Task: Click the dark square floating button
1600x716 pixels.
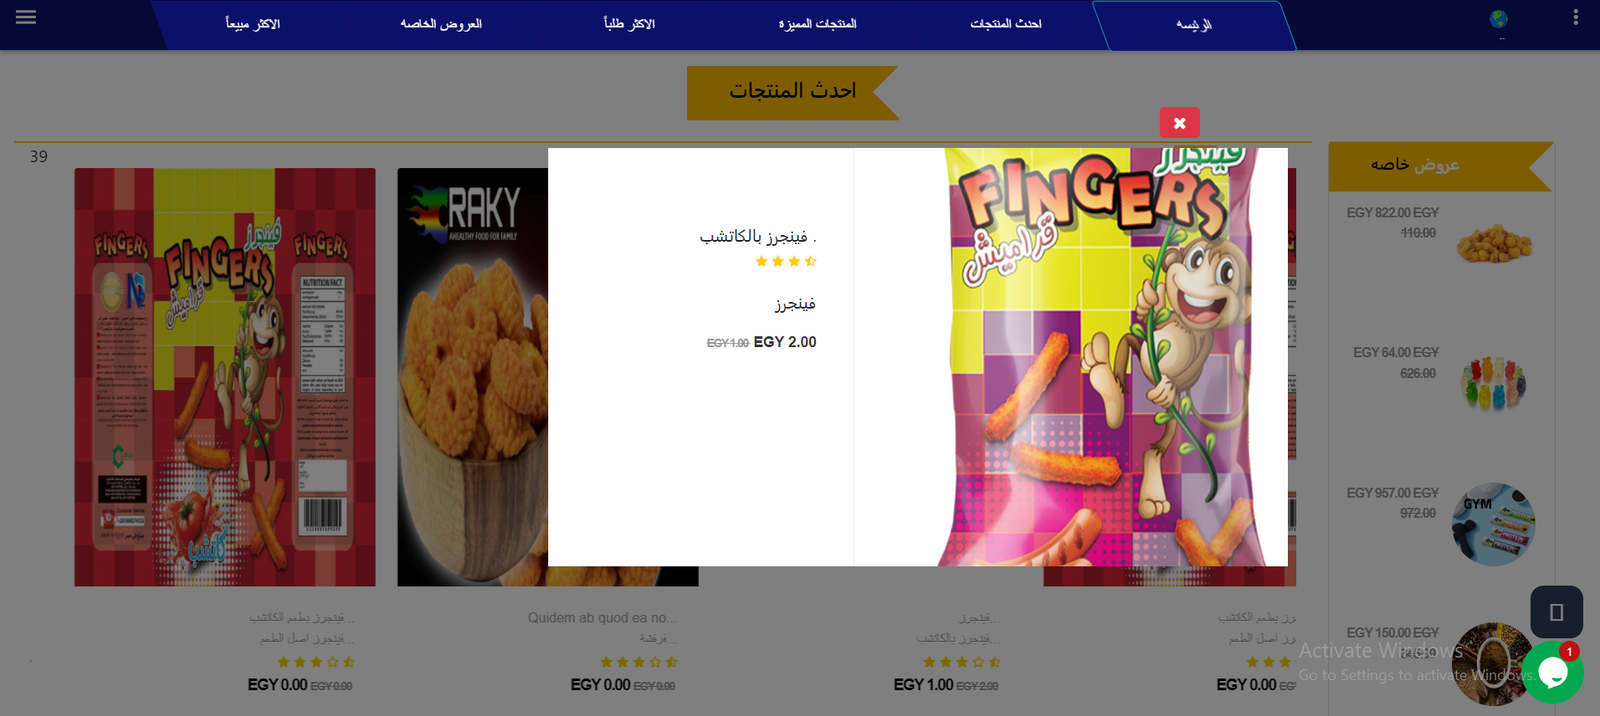Action: pos(1556,612)
